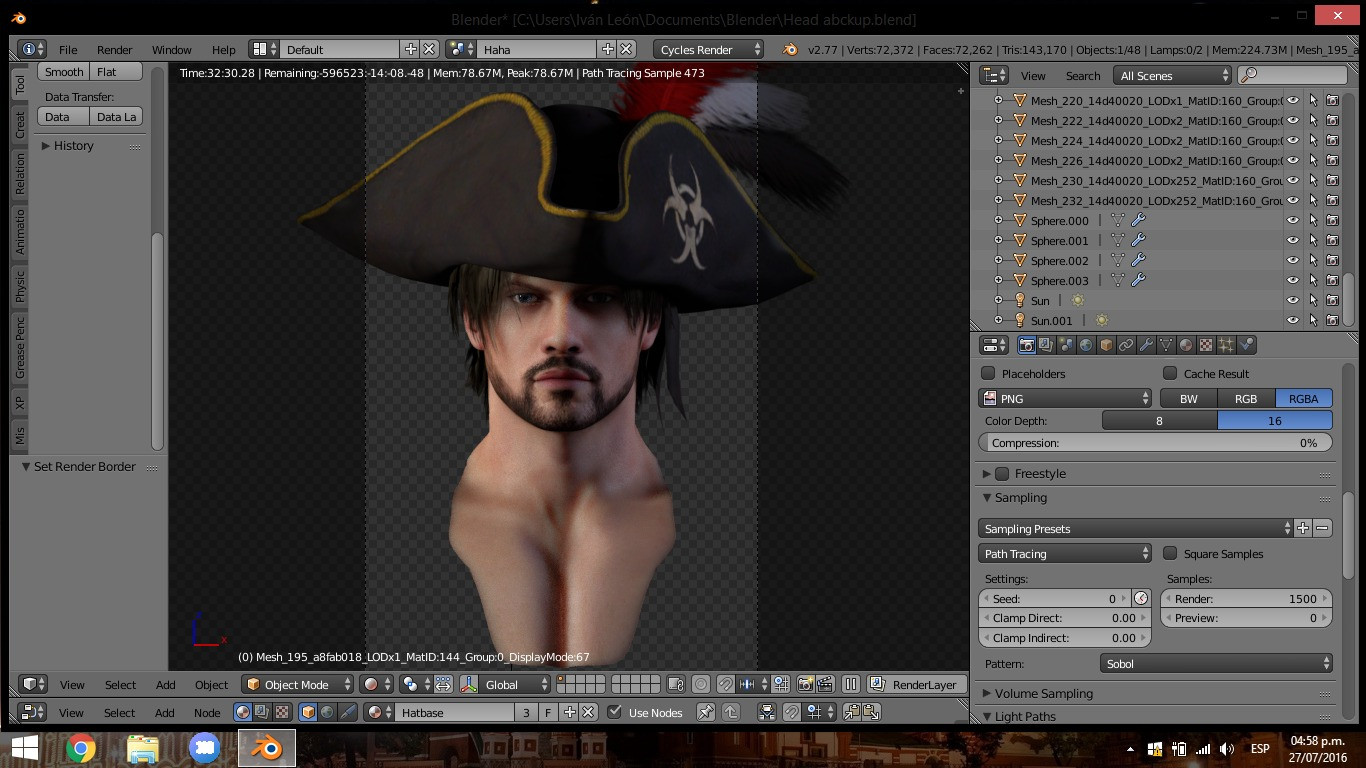Open the Object Mode dropdown
The height and width of the screenshot is (768, 1366).
298,685
